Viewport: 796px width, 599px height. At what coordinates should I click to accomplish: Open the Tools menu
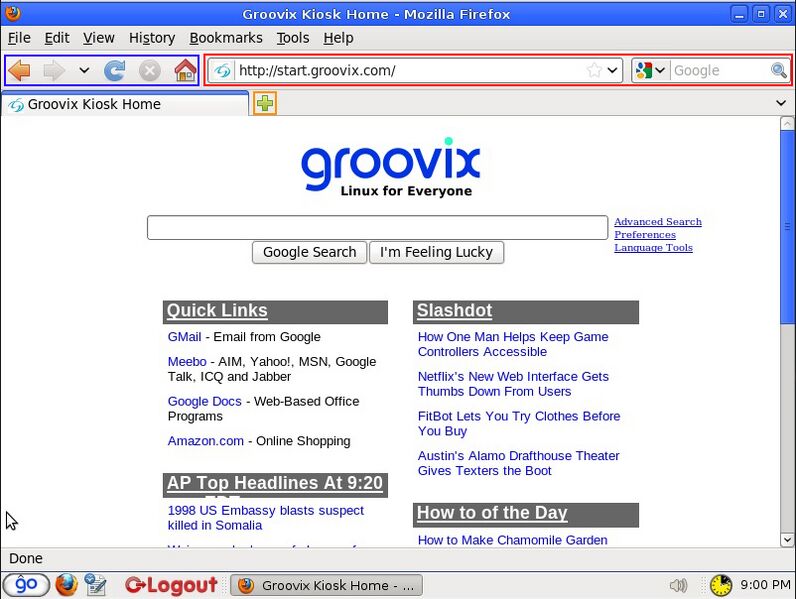pos(293,38)
